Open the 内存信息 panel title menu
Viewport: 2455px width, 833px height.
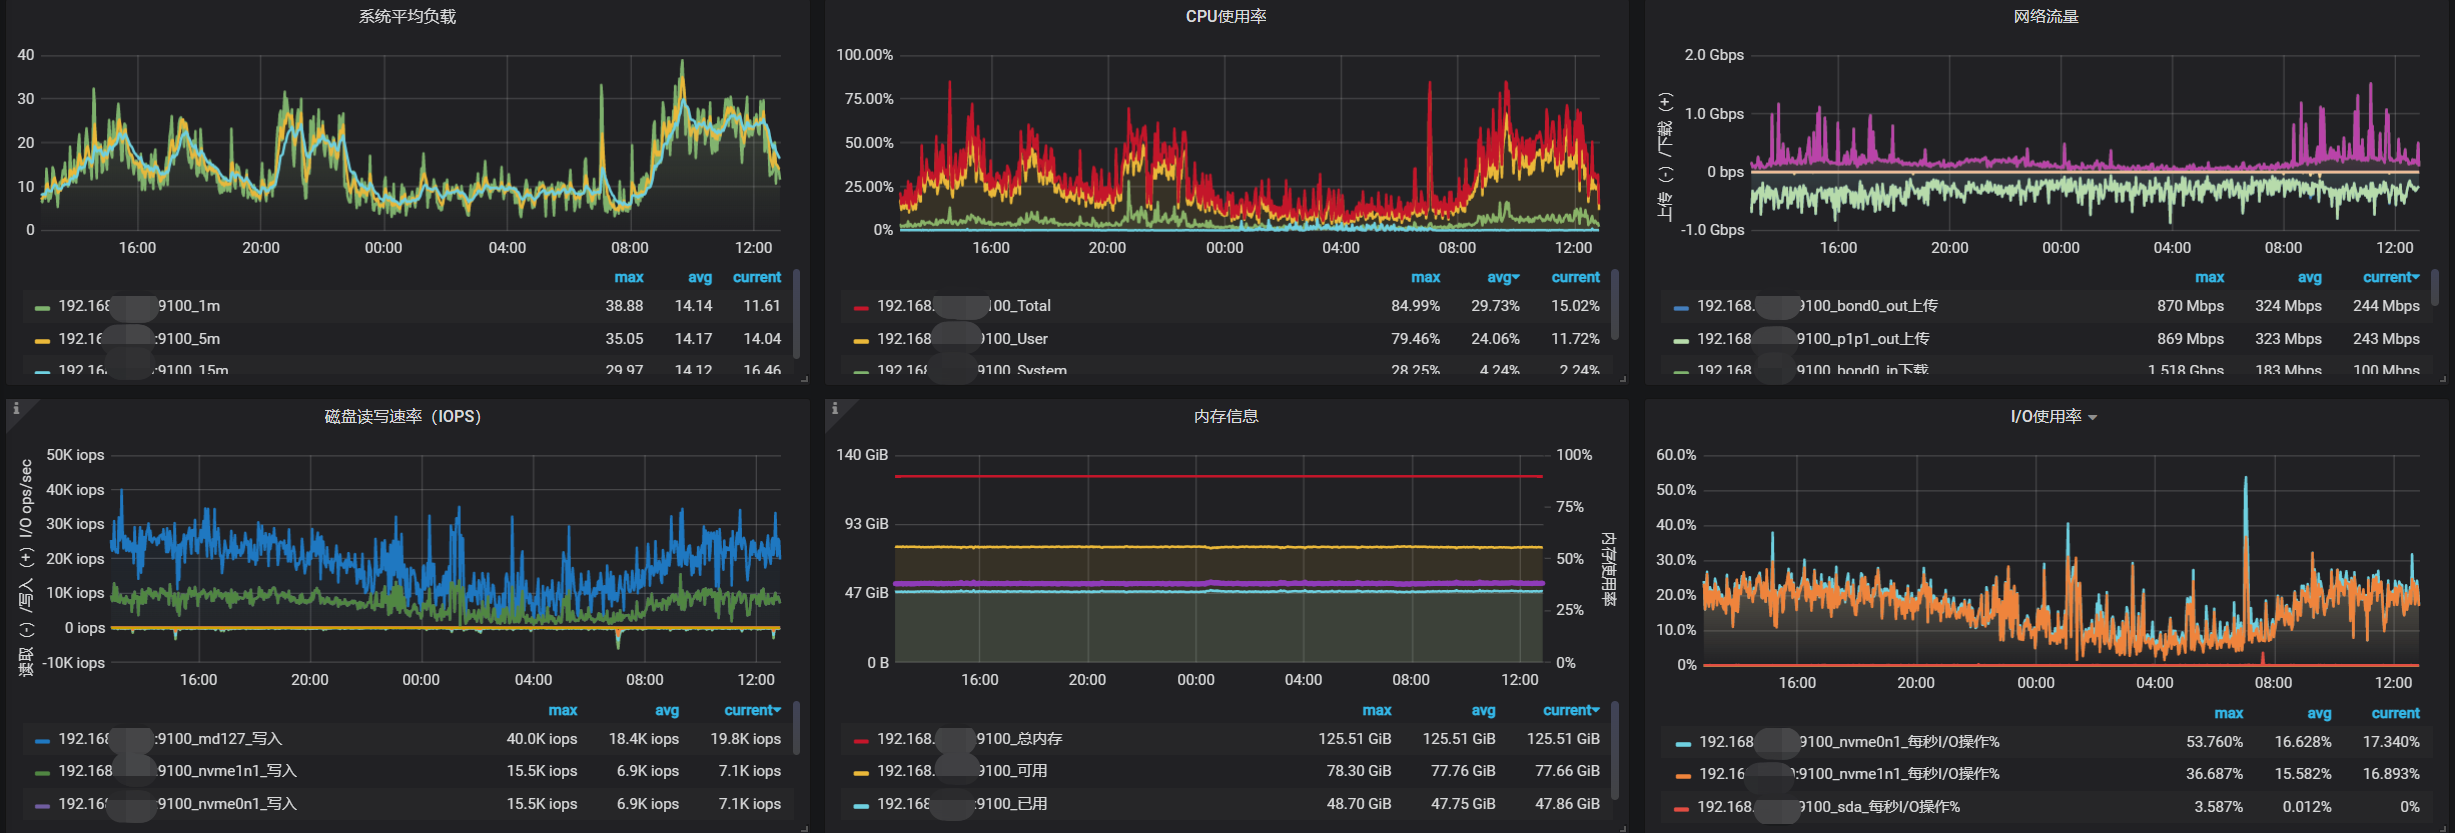coord(1226,416)
